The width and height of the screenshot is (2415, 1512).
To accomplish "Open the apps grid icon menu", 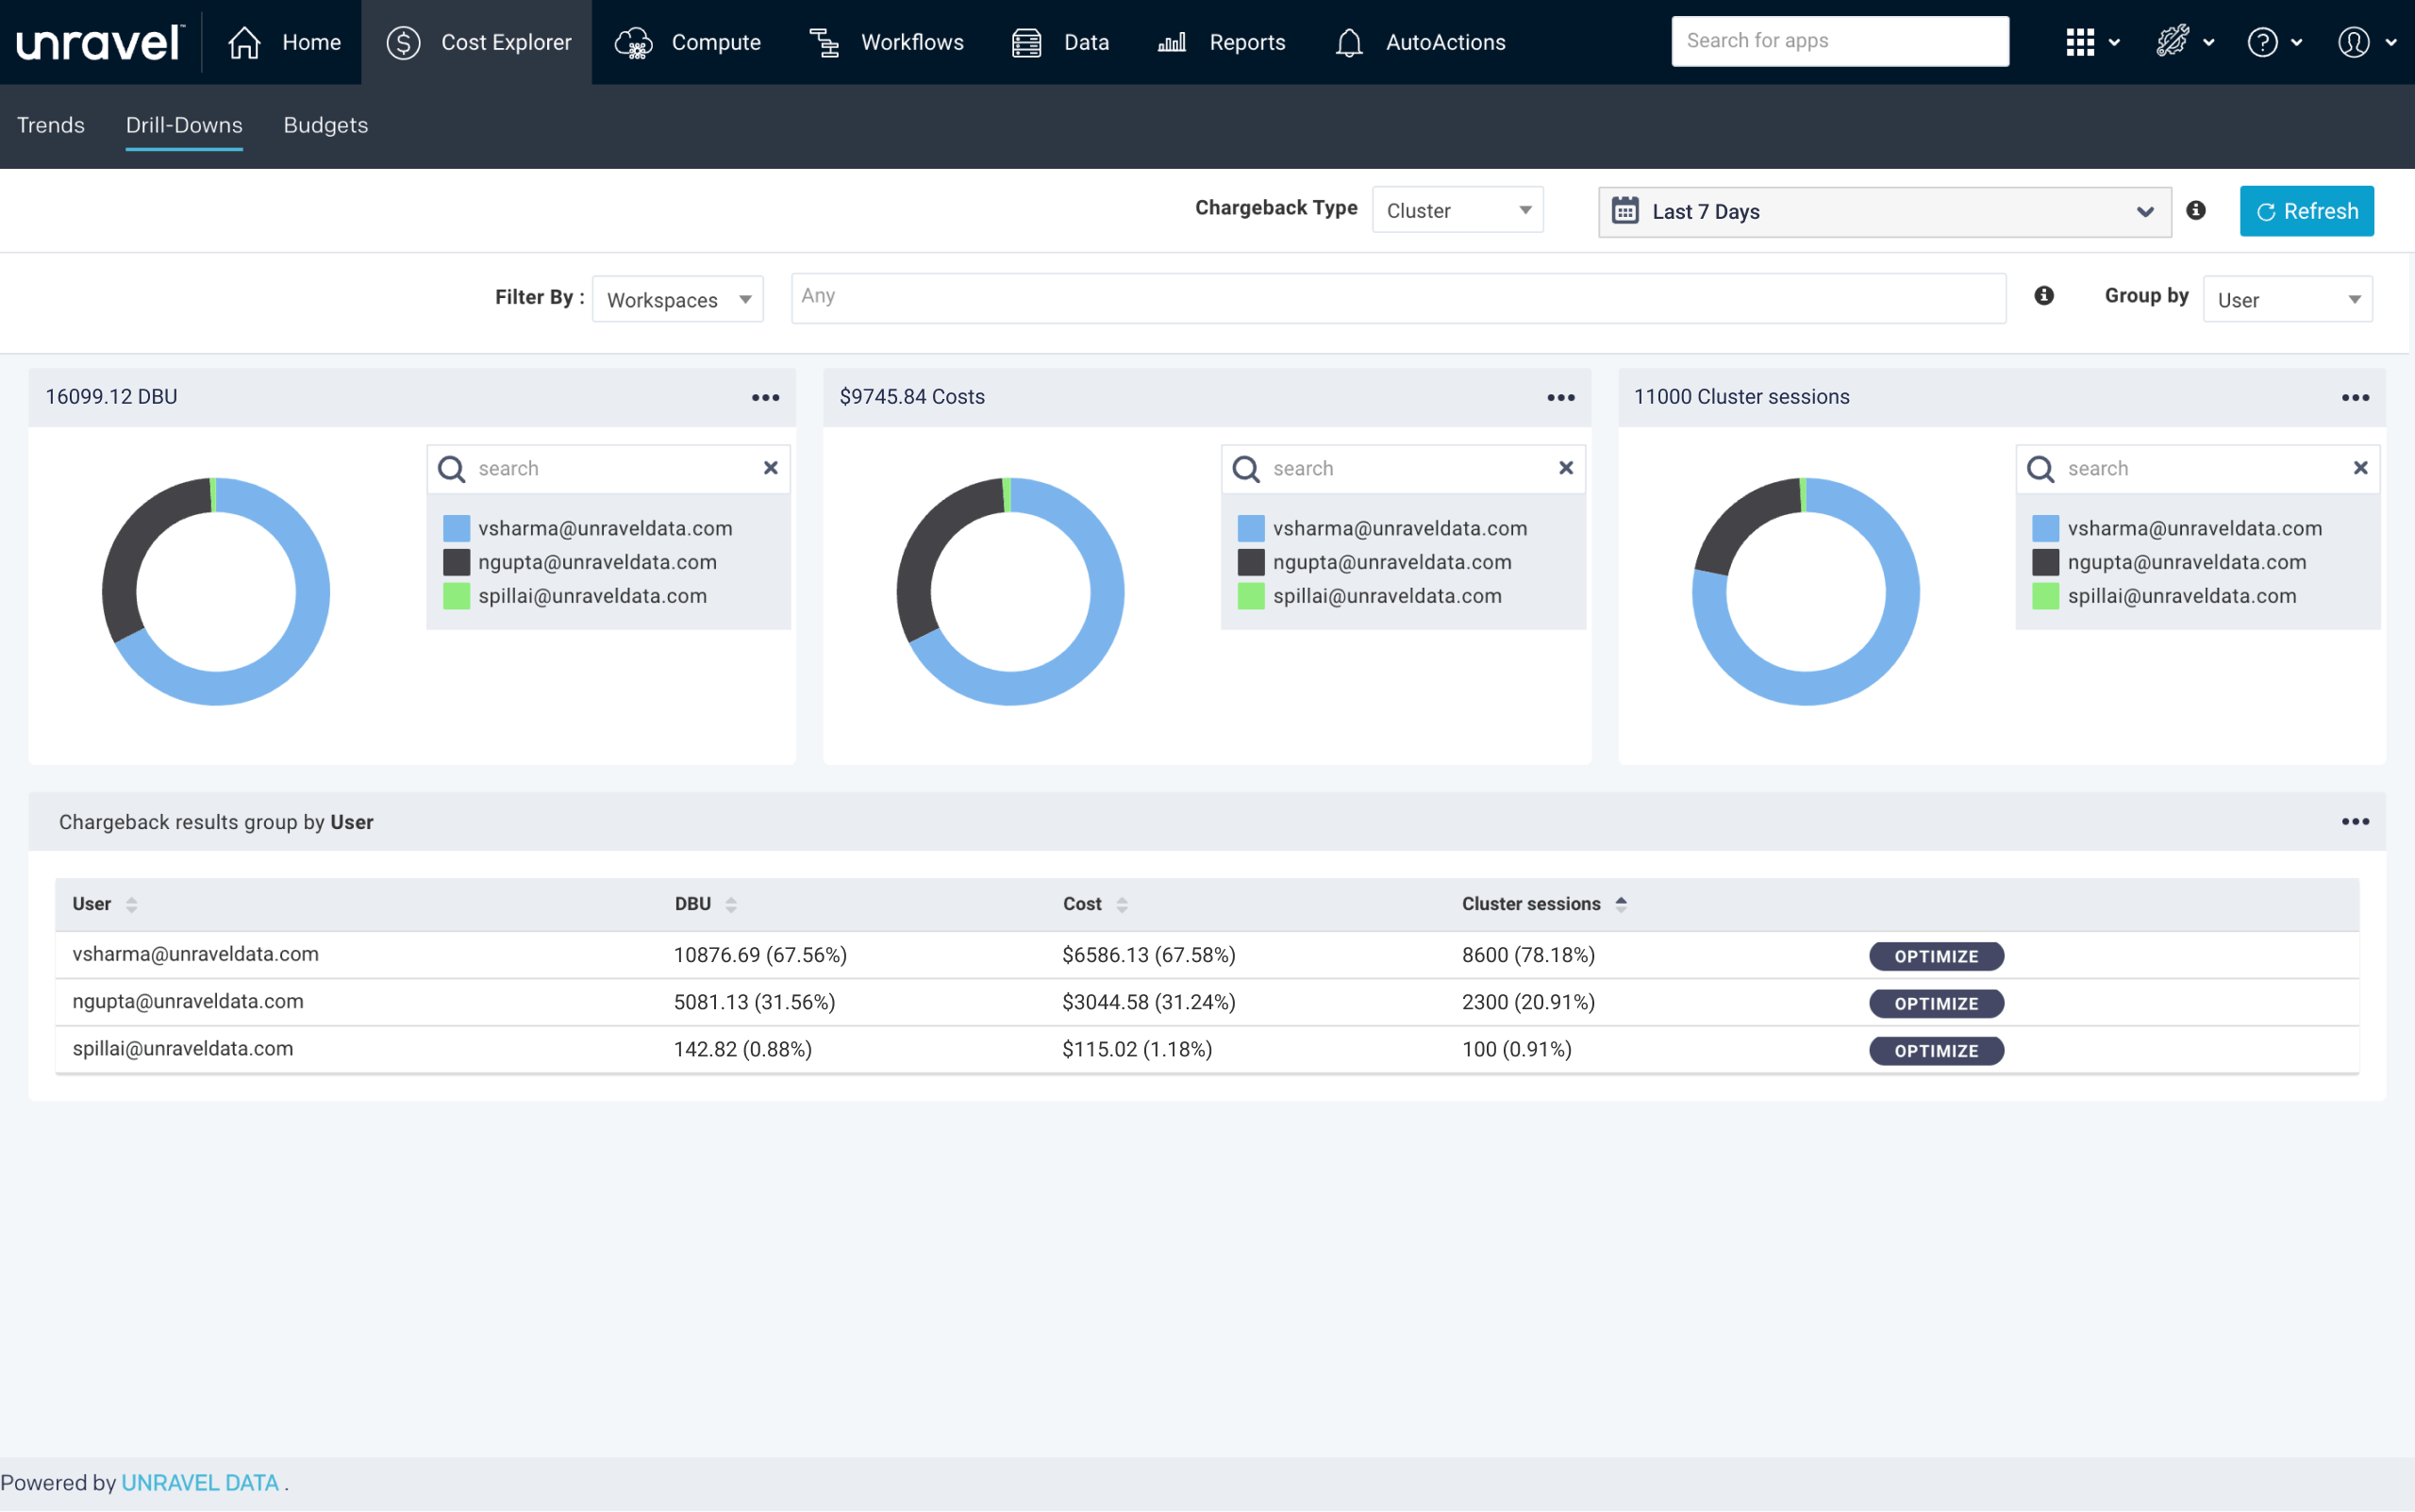I will [x=2081, y=42].
